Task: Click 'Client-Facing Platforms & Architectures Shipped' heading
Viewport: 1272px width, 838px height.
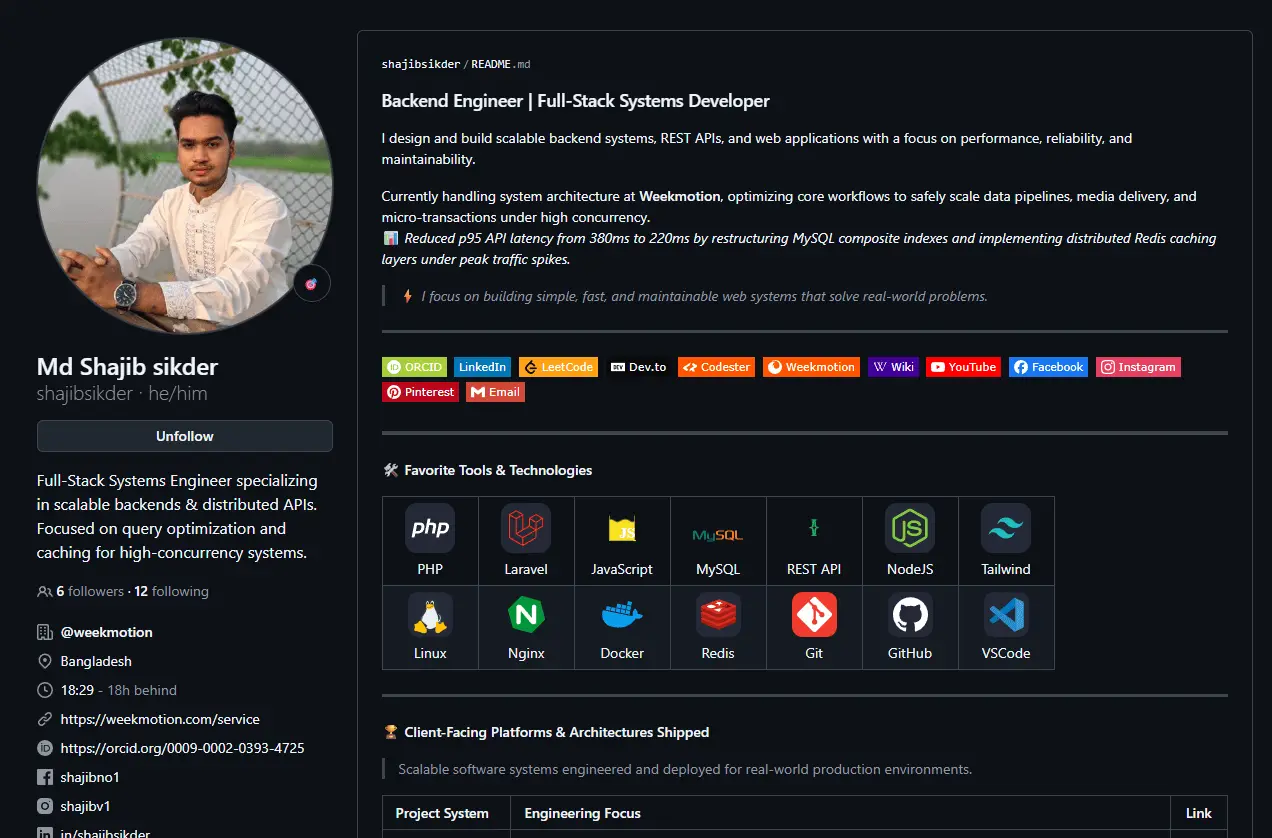Action: click(x=547, y=732)
